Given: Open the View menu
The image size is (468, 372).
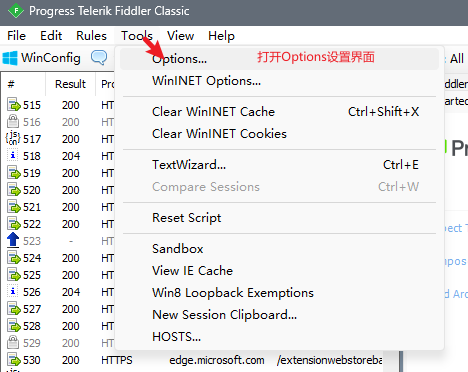Looking at the screenshot, I should click(180, 36).
